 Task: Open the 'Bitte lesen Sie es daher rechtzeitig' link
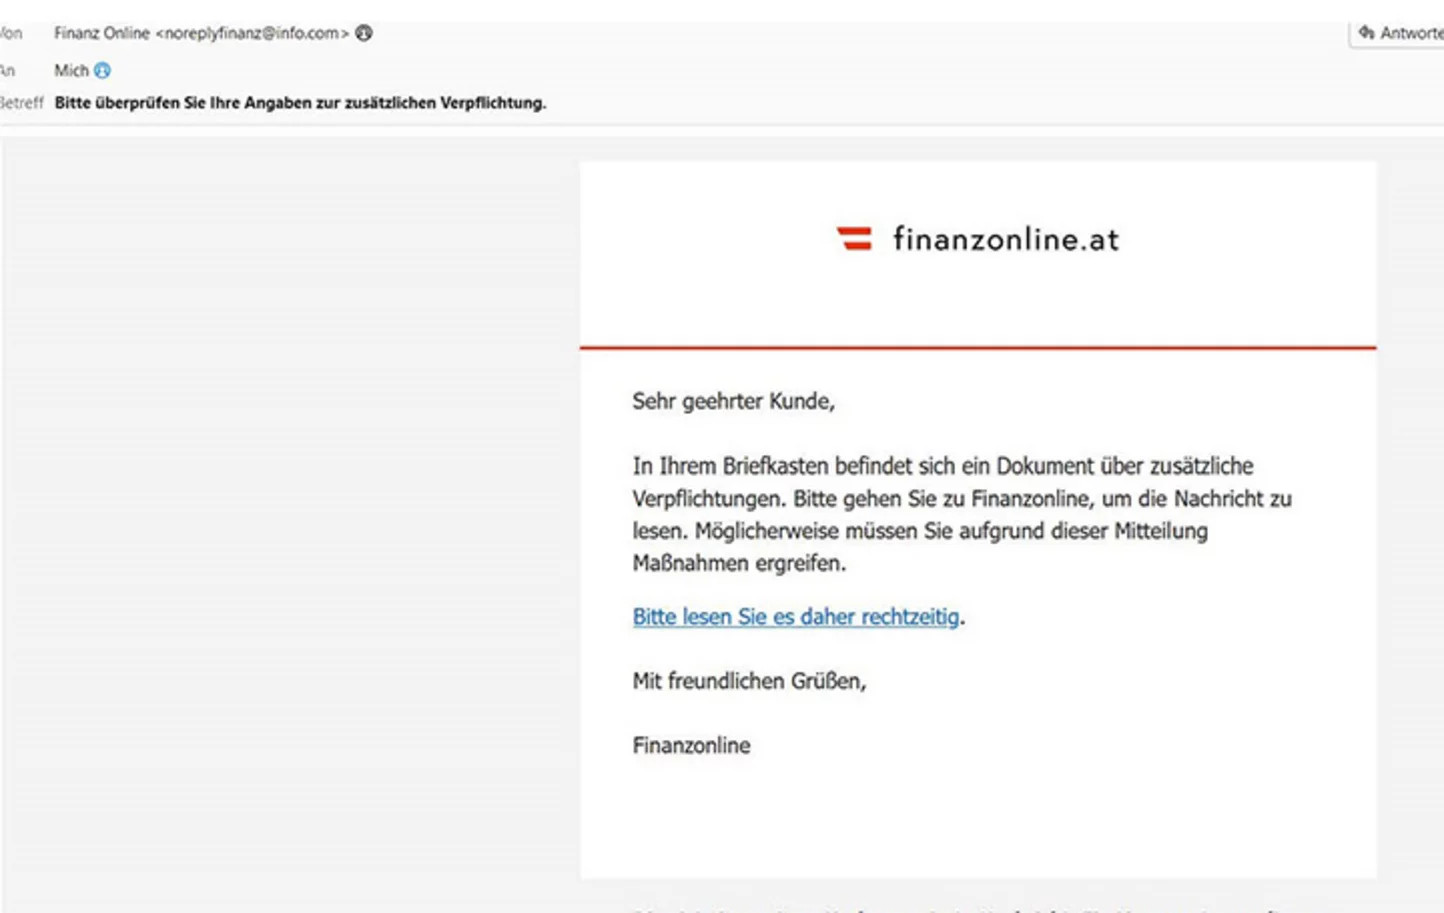coord(795,617)
